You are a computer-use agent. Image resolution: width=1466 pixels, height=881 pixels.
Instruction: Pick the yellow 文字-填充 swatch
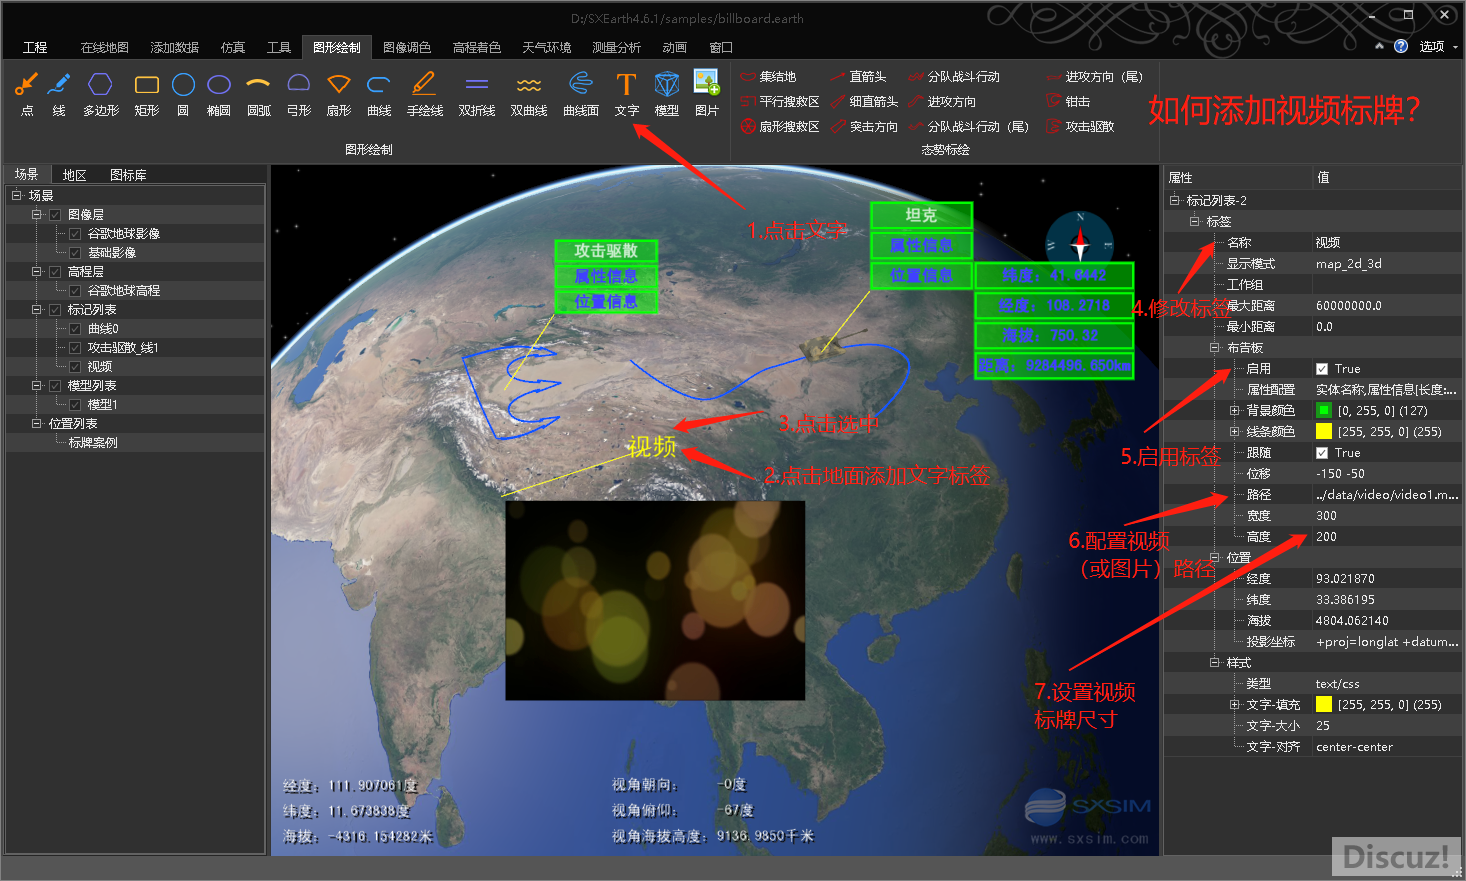[x=1324, y=705]
